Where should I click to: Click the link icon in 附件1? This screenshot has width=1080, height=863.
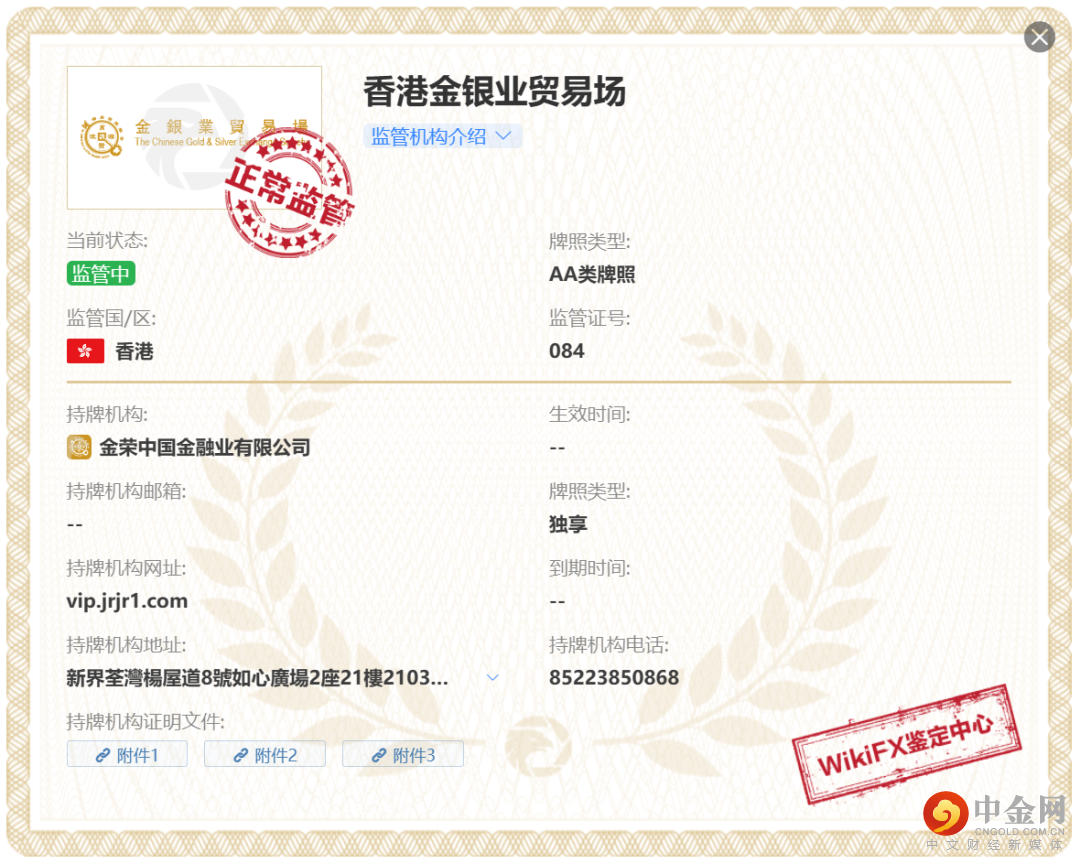(102, 756)
